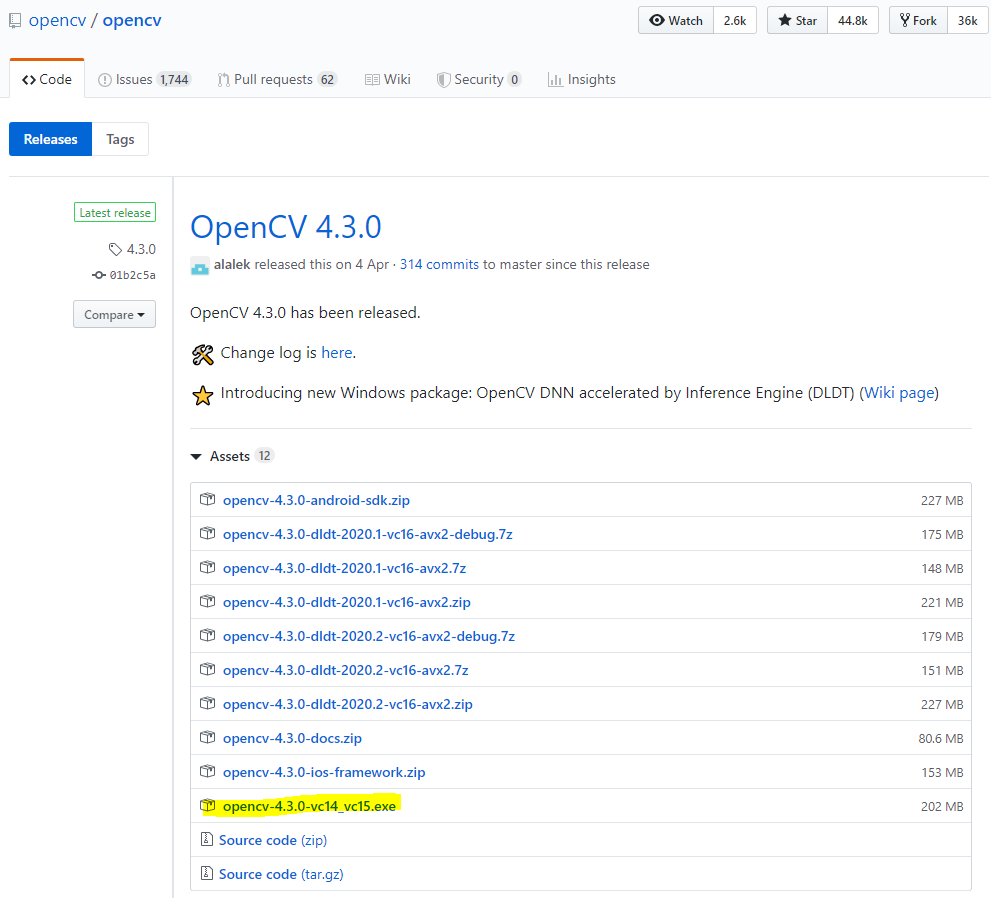Download opencv-4.3.0-dldt-2020.1-vc16-avx2-debug.7z
The image size is (991, 898).
click(368, 534)
